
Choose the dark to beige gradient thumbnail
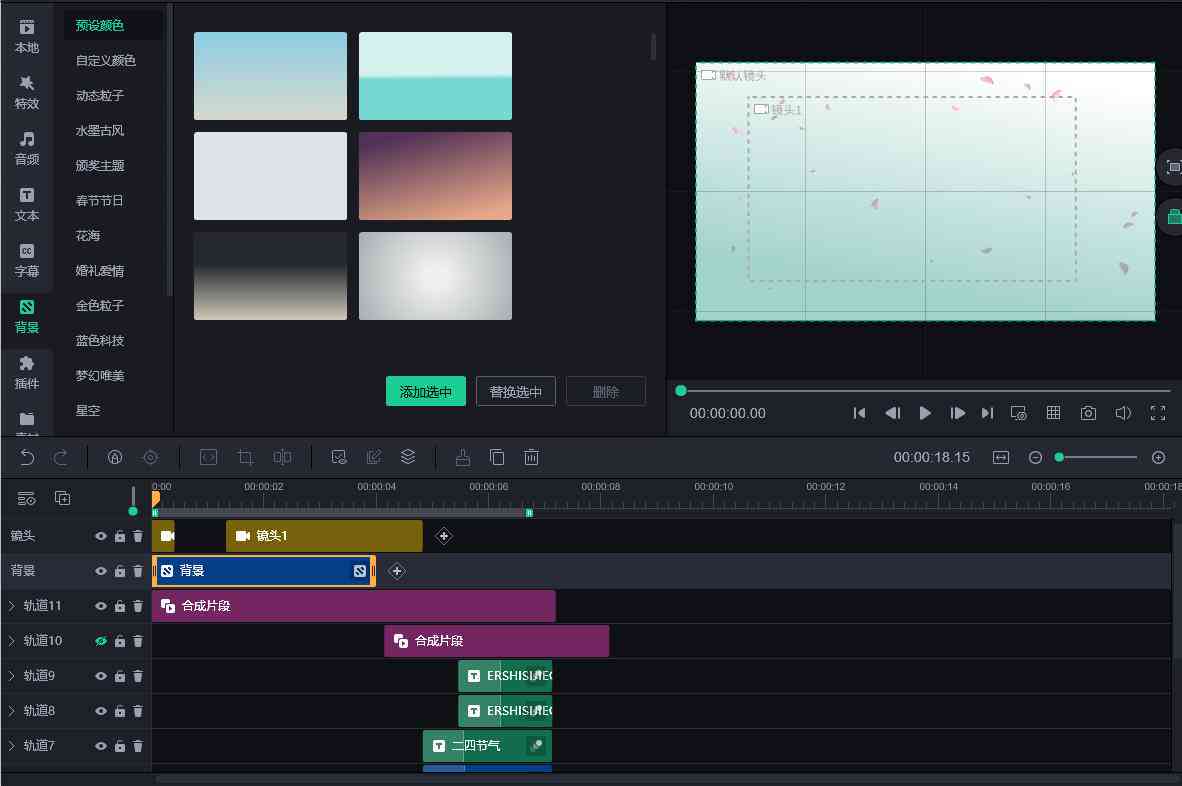click(270, 276)
